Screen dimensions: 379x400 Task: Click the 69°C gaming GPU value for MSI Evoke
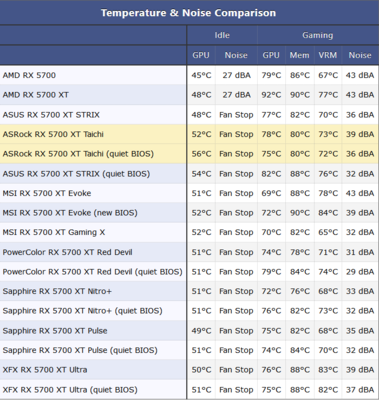(x=271, y=193)
